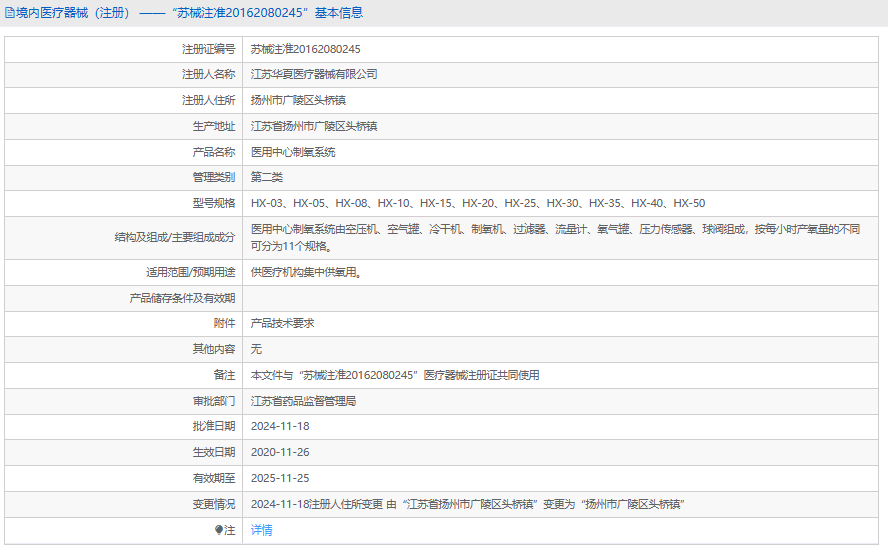Viewport: 888px width, 546px height.
Task: Click the 批准日期 row label
Action: pos(214,426)
